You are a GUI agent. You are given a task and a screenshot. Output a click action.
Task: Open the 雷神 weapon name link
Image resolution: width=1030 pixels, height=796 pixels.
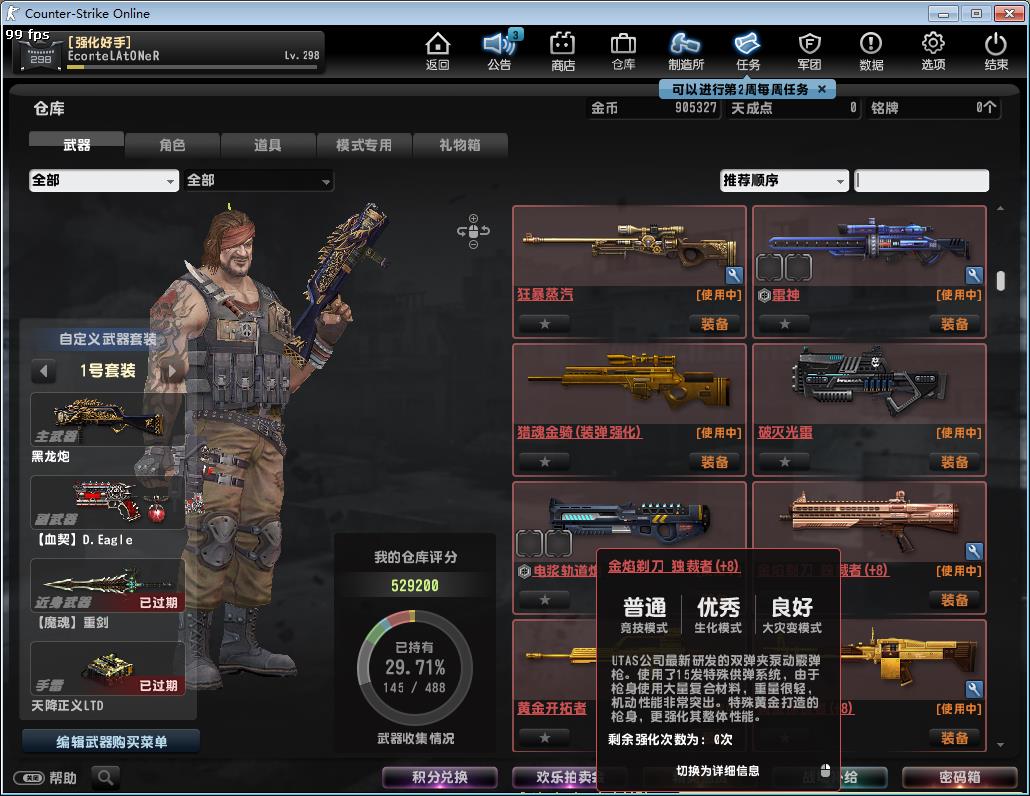786,295
